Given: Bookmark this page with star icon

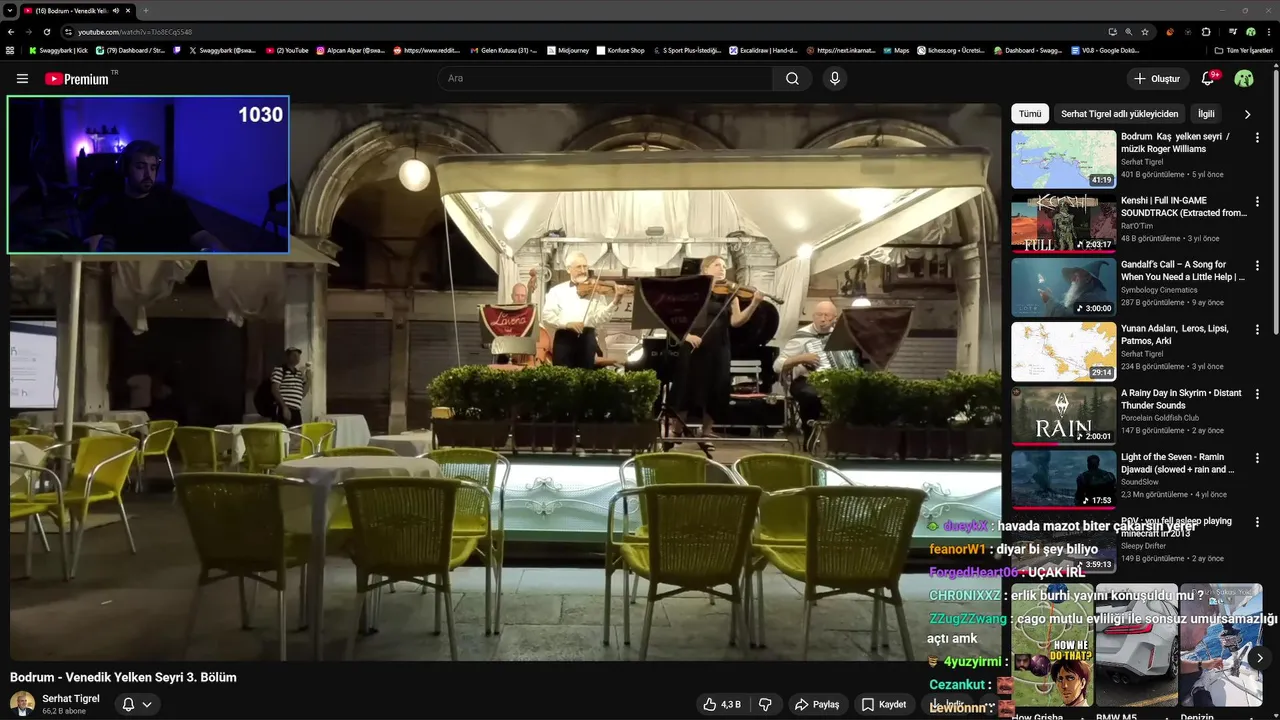Looking at the screenshot, I should (1145, 32).
